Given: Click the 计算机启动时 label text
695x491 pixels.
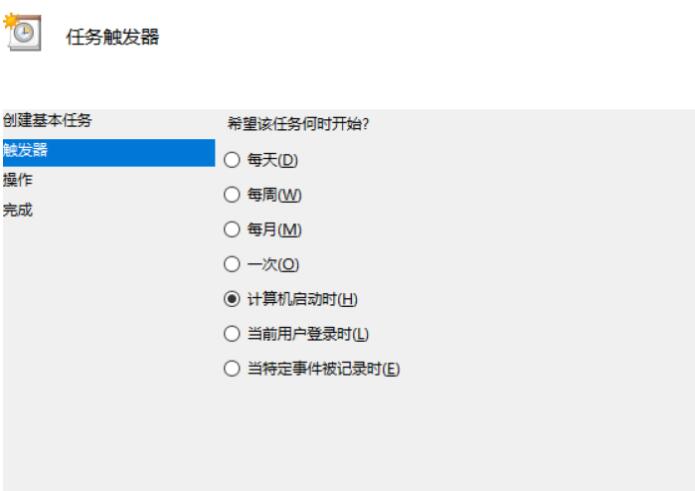Looking at the screenshot, I should click(x=292, y=299).
